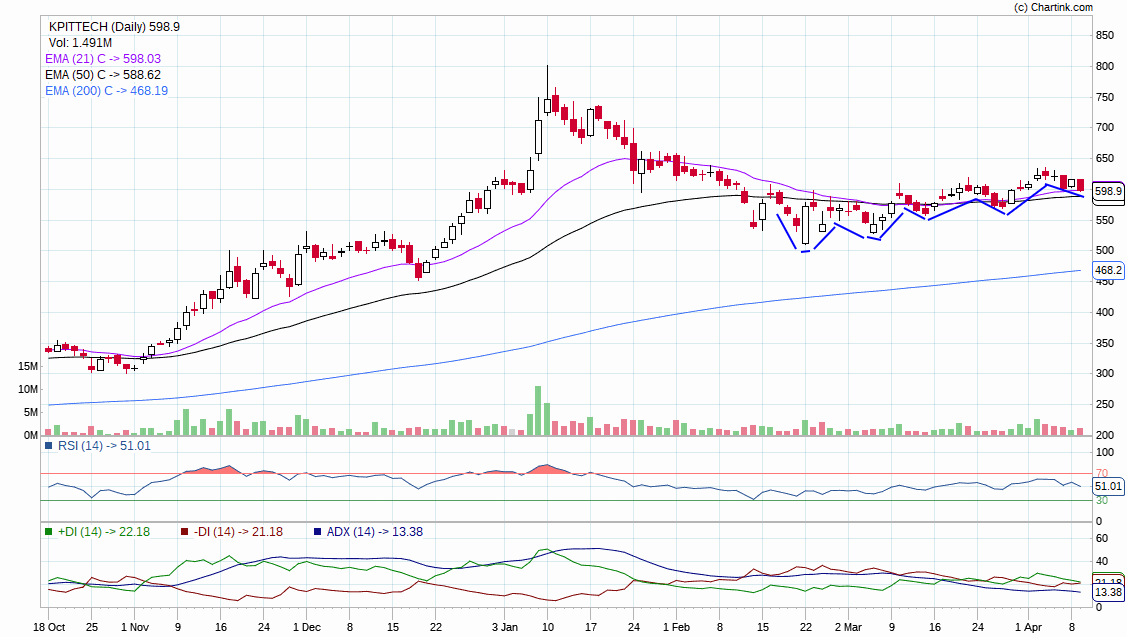Click the 800 price axis label
The width and height of the screenshot is (1127, 637).
point(1105,66)
